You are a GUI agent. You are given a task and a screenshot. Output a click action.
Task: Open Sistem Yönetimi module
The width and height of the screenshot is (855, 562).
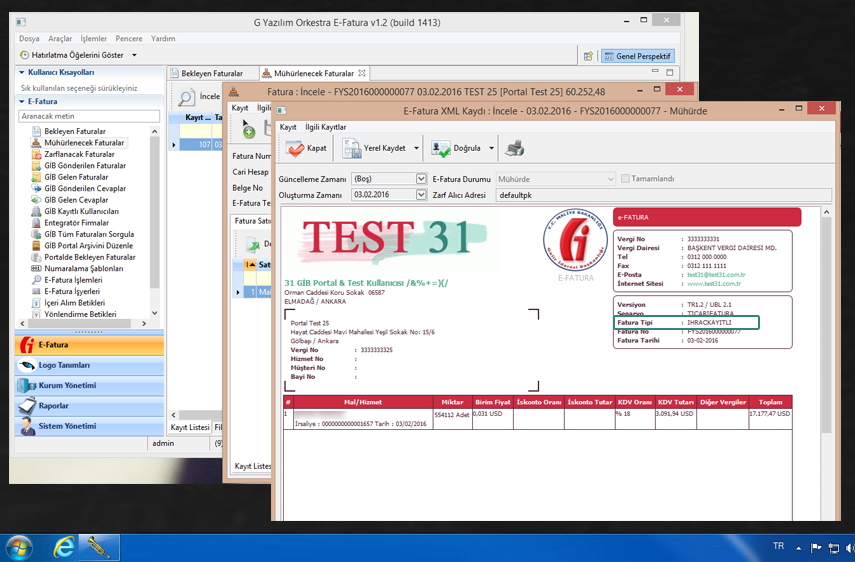point(89,426)
